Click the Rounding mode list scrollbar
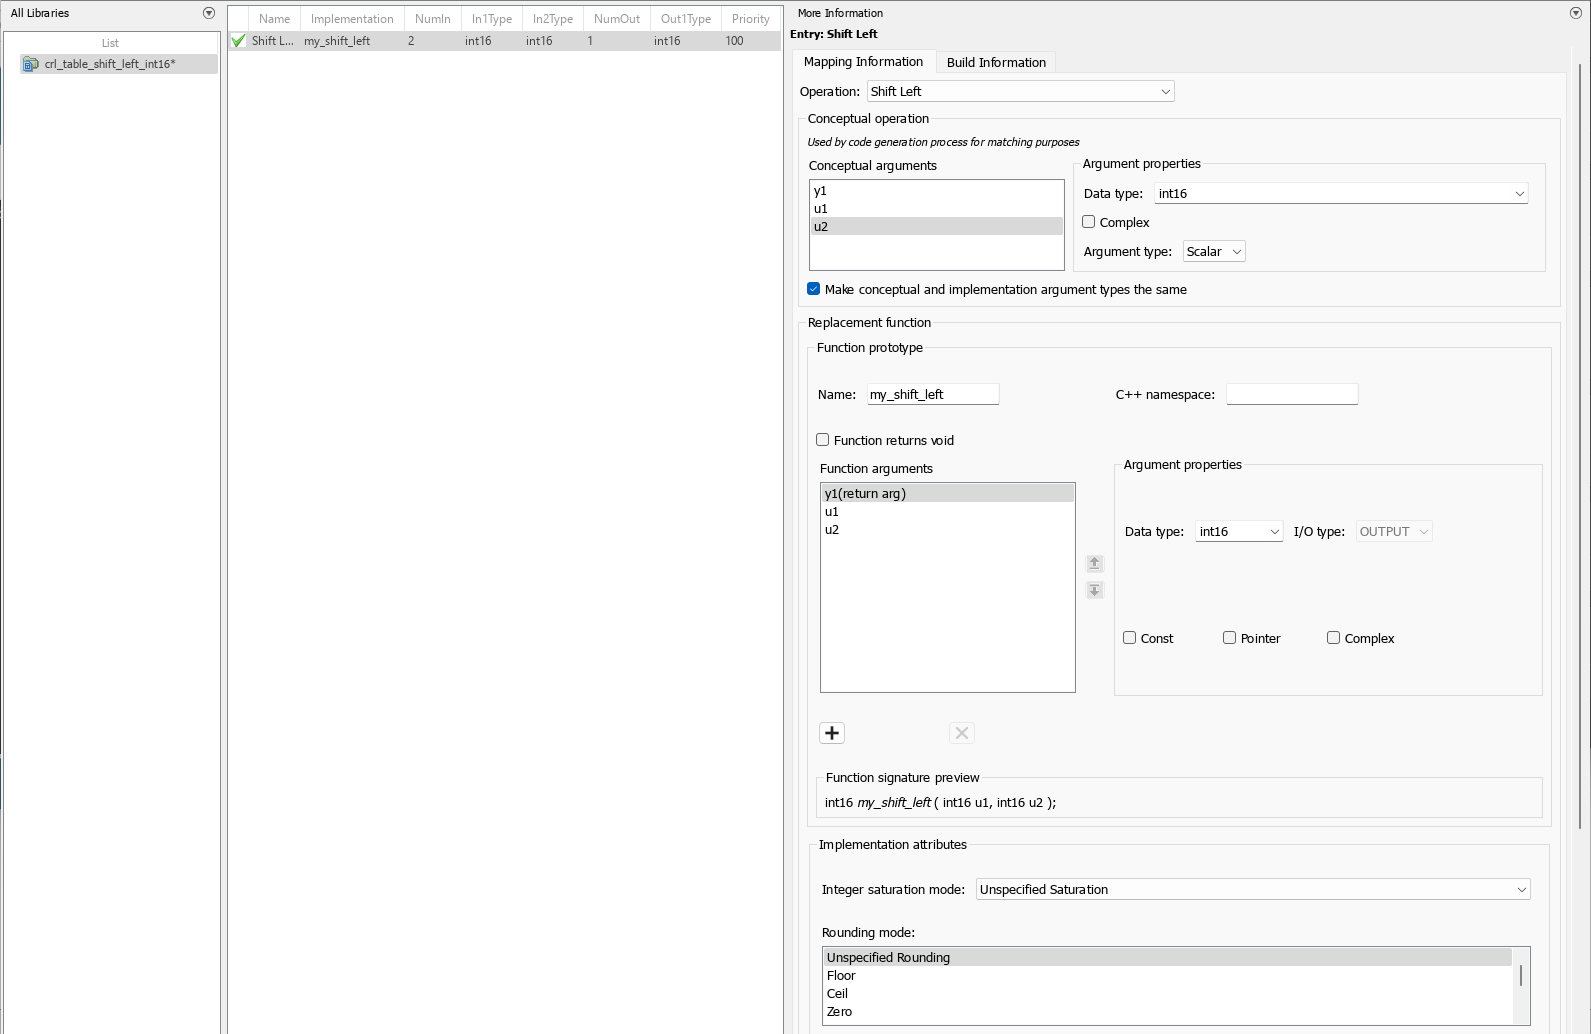This screenshot has height=1034, width=1591. point(1521,975)
